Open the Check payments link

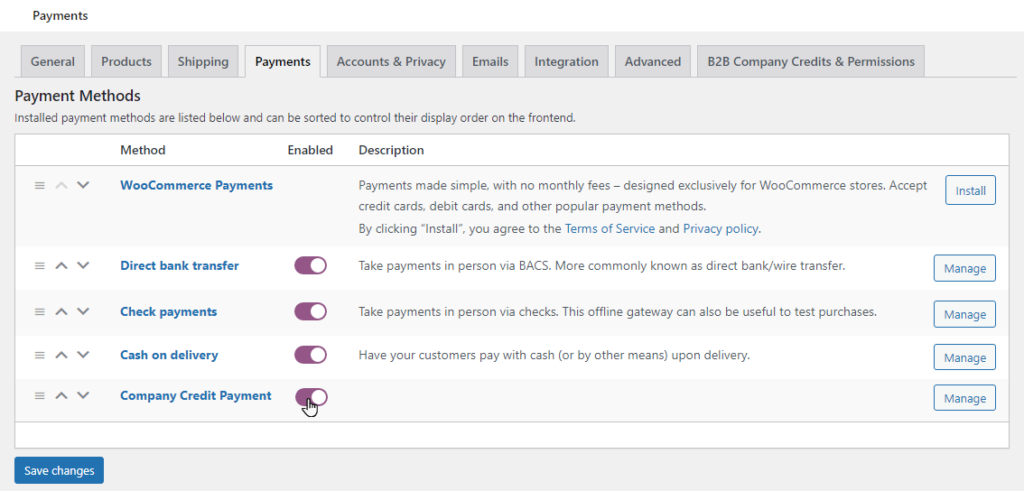tap(168, 312)
